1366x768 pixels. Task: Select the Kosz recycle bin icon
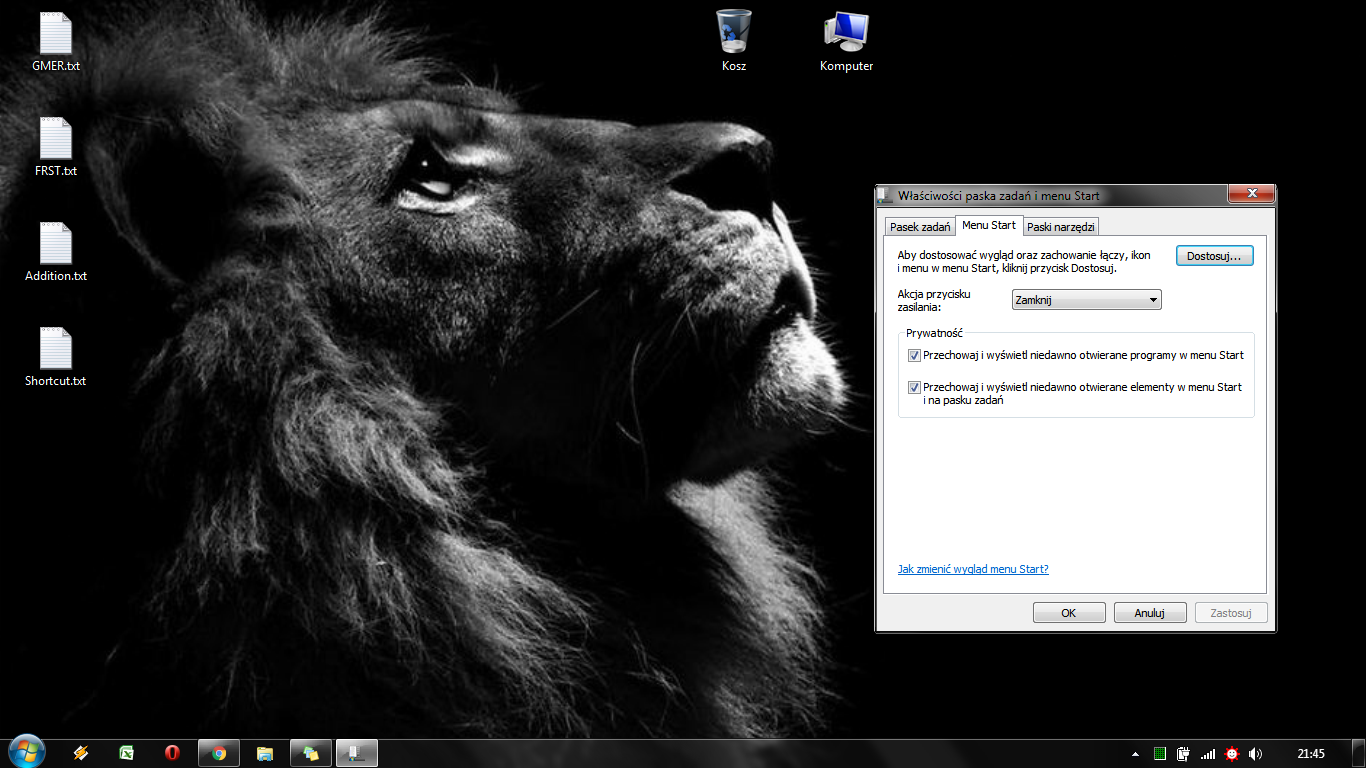[x=734, y=42]
